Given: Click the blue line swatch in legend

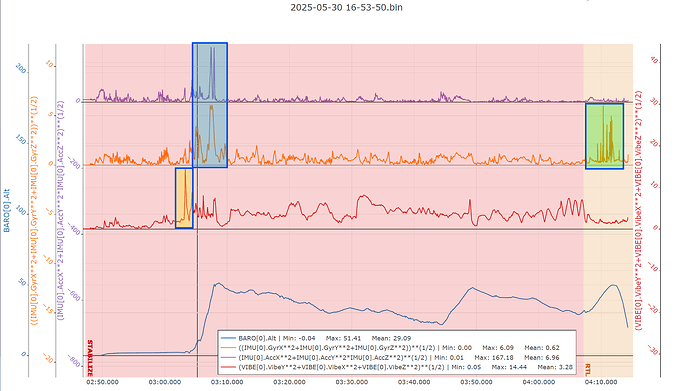Looking at the screenshot, I should coord(228,338).
